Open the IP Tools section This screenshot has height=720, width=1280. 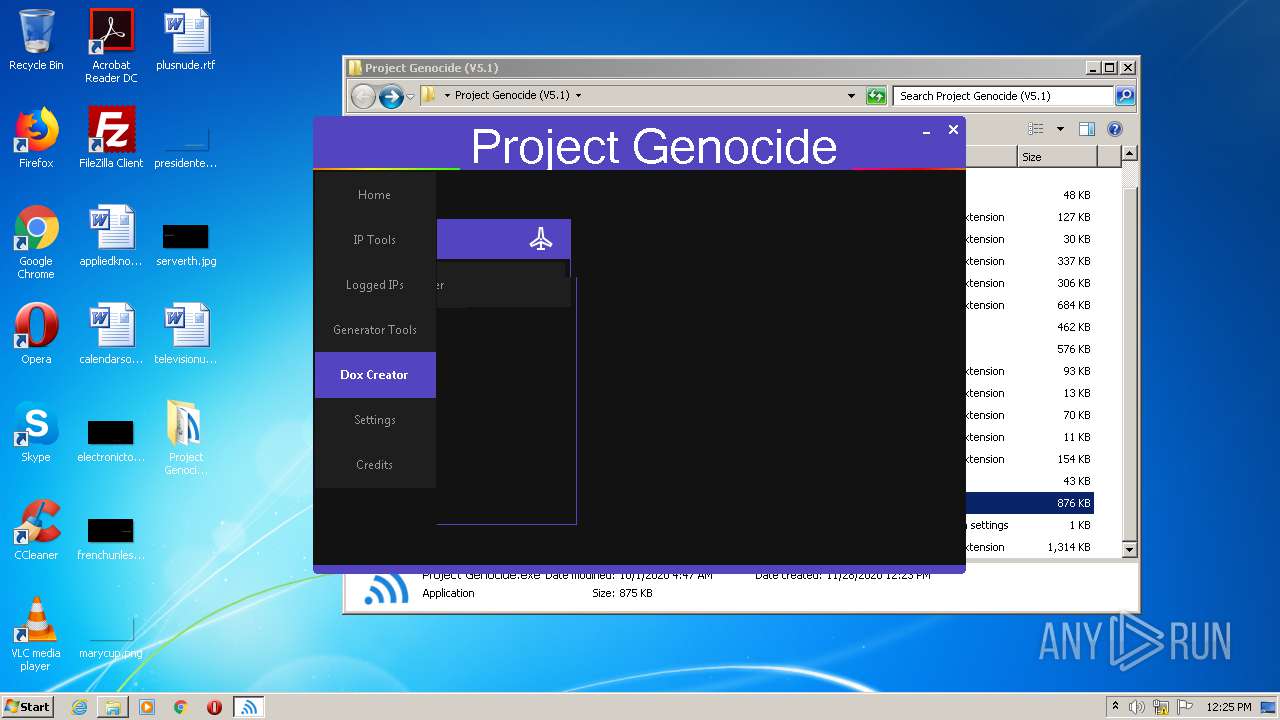point(375,240)
